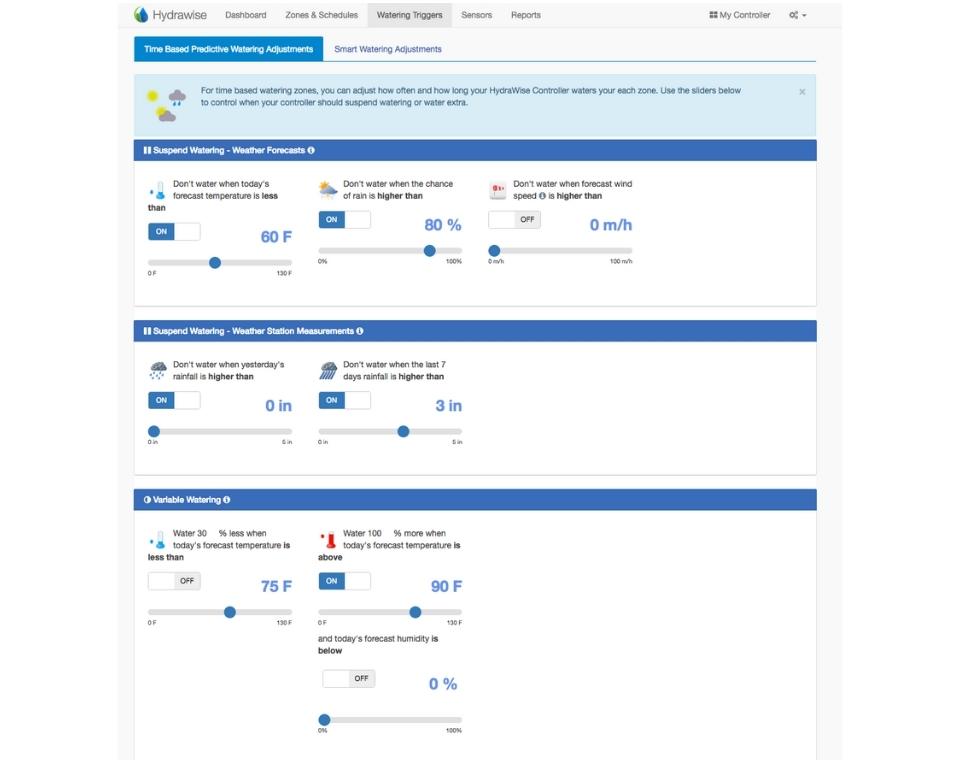
Task: Click the Hydrawise logo icon
Action: point(141,15)
